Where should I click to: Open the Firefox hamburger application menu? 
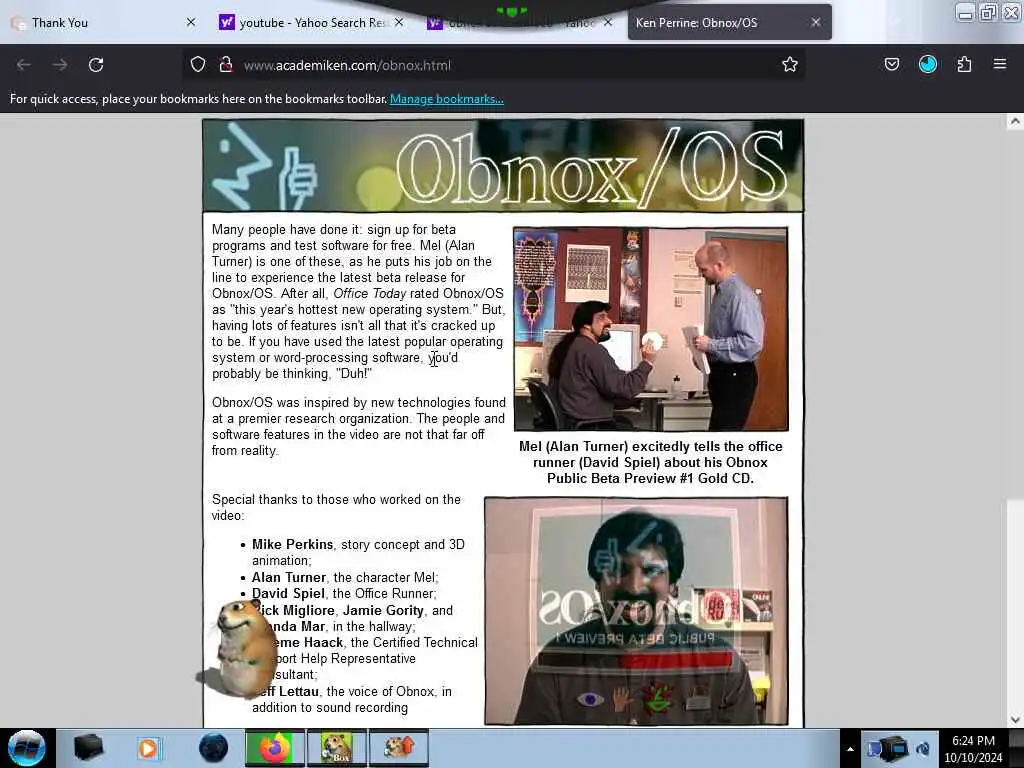pos(1000,64)
